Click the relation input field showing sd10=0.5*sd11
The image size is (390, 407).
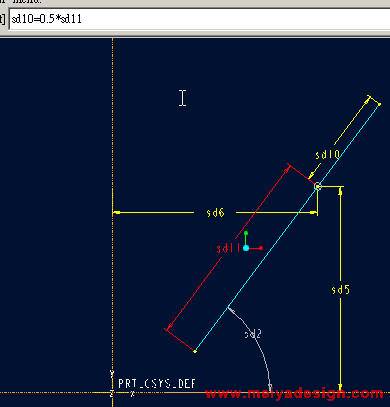tap(200, 19)
